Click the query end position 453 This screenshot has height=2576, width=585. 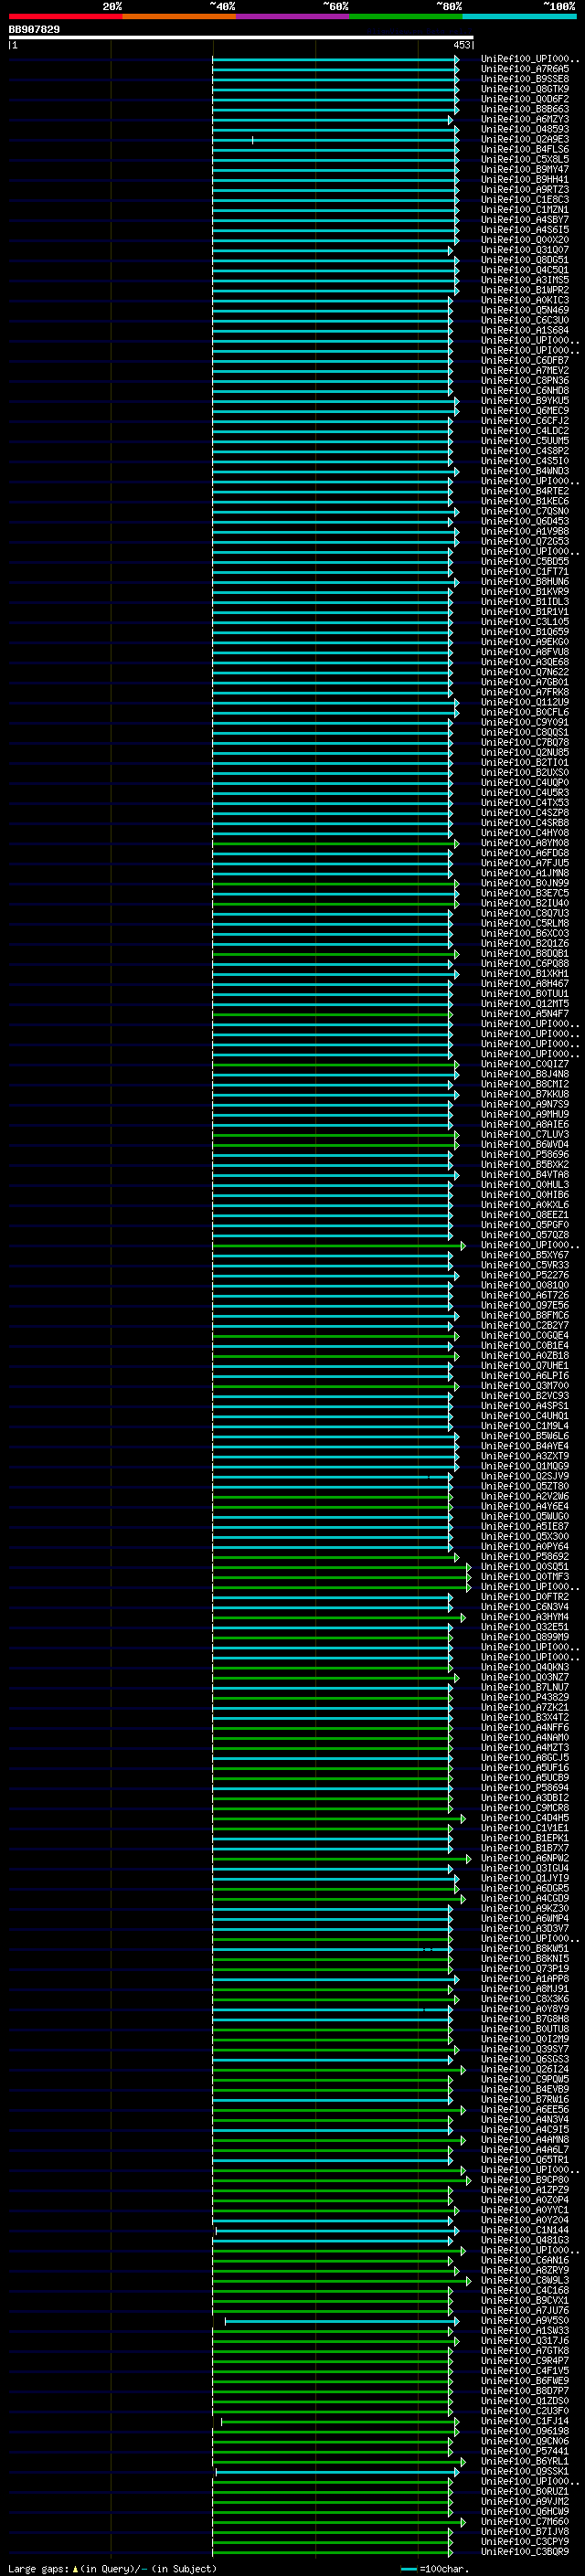461,46
